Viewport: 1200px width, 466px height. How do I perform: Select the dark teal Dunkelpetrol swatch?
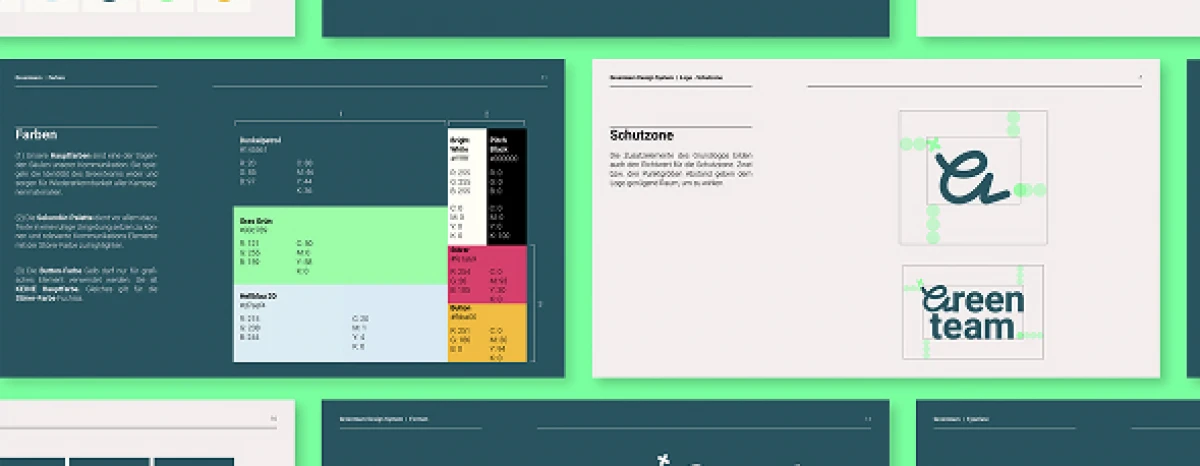[339, 165]
